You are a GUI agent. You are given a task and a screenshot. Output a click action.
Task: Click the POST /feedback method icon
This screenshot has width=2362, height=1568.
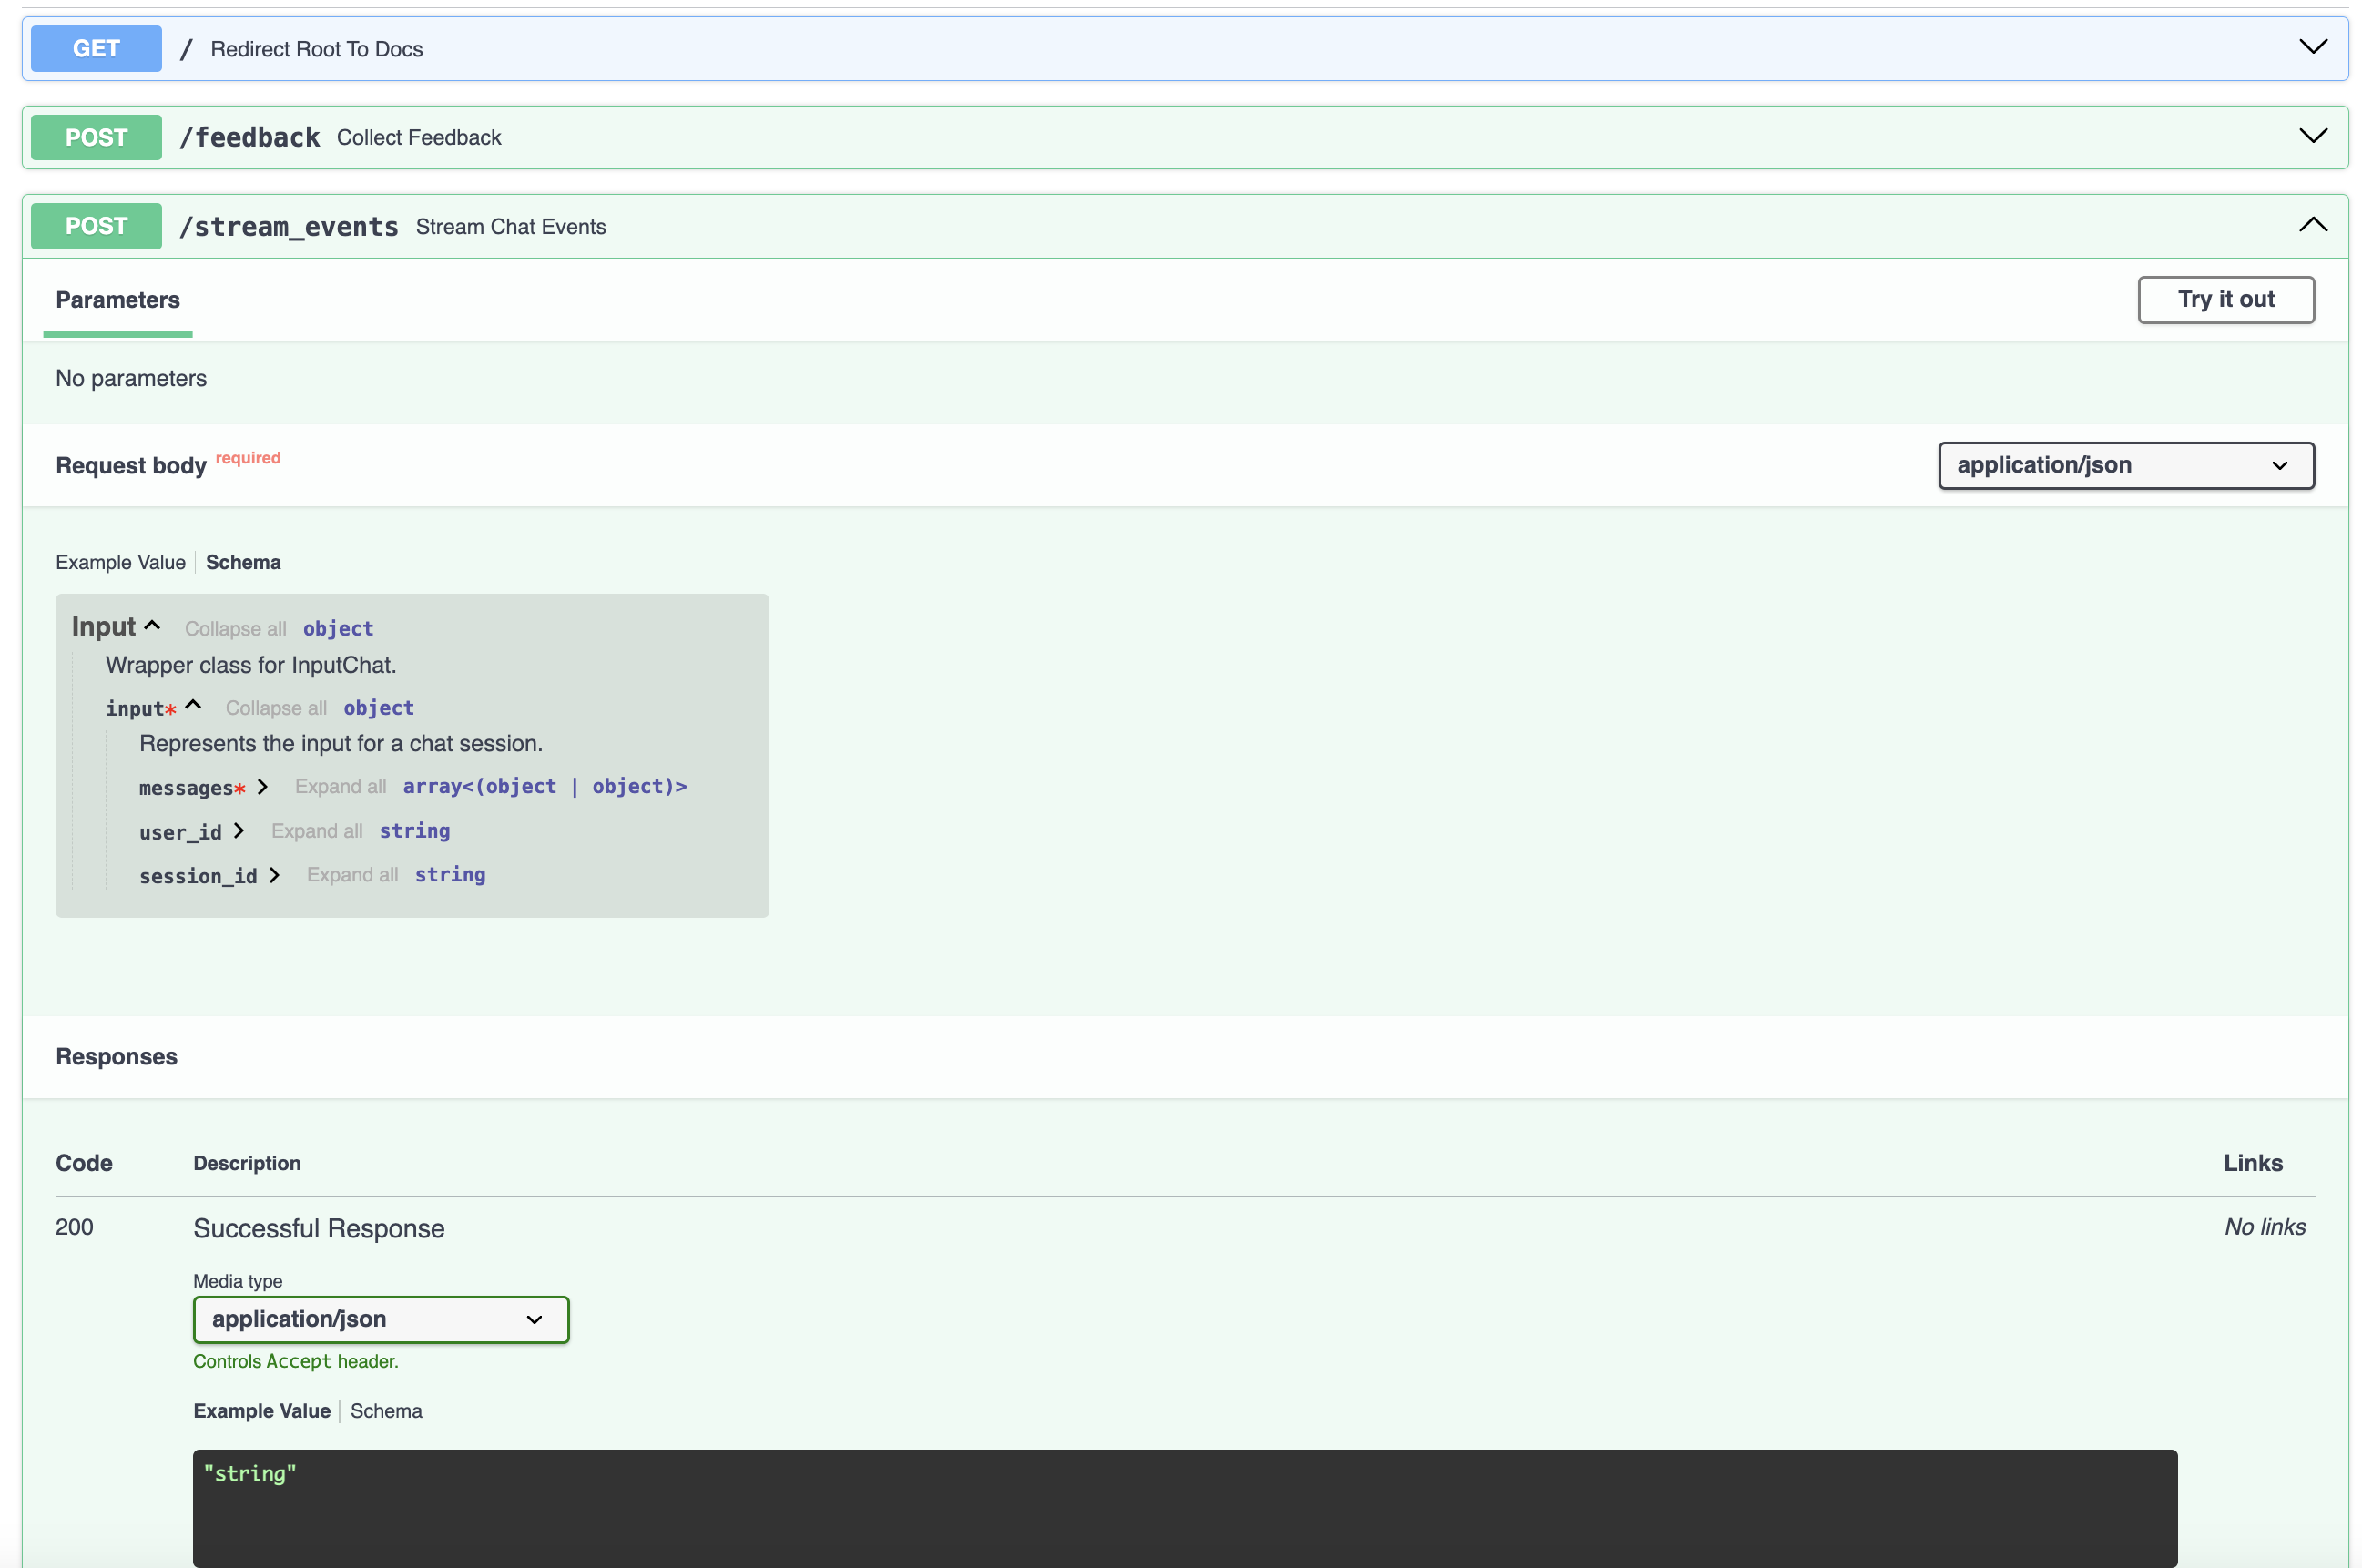coord(95,137)
